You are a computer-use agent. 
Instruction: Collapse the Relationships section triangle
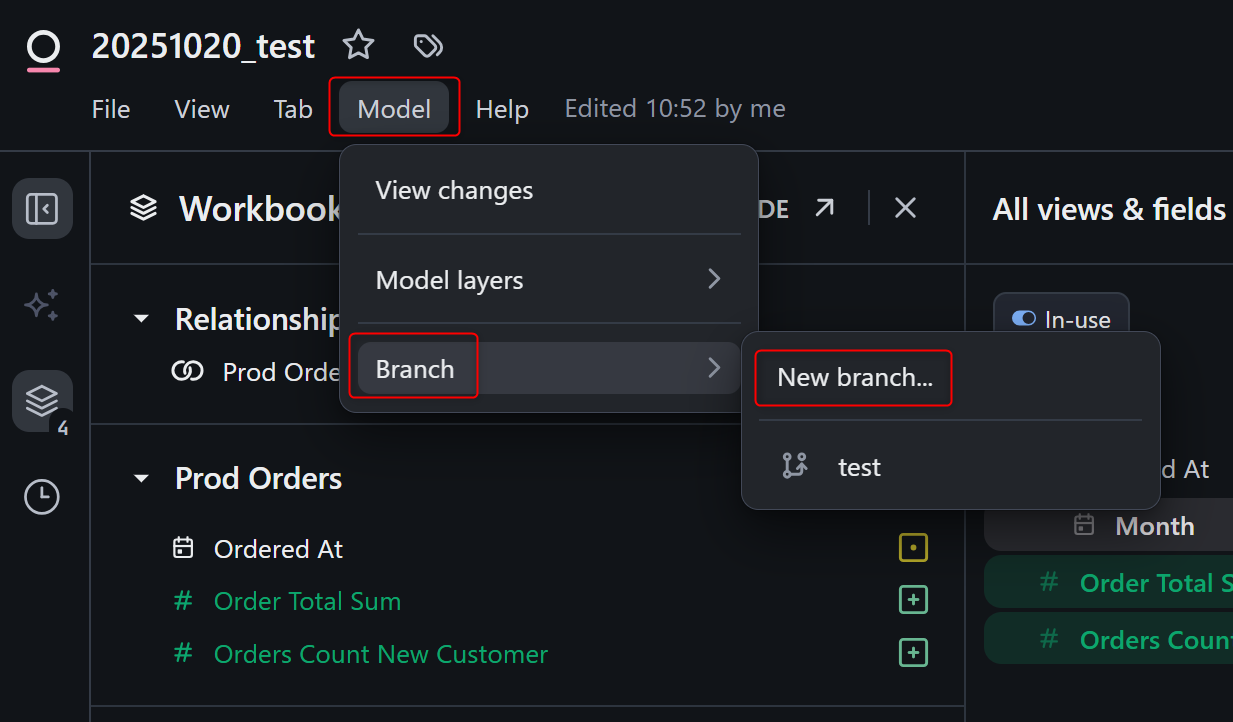[142, 319]
